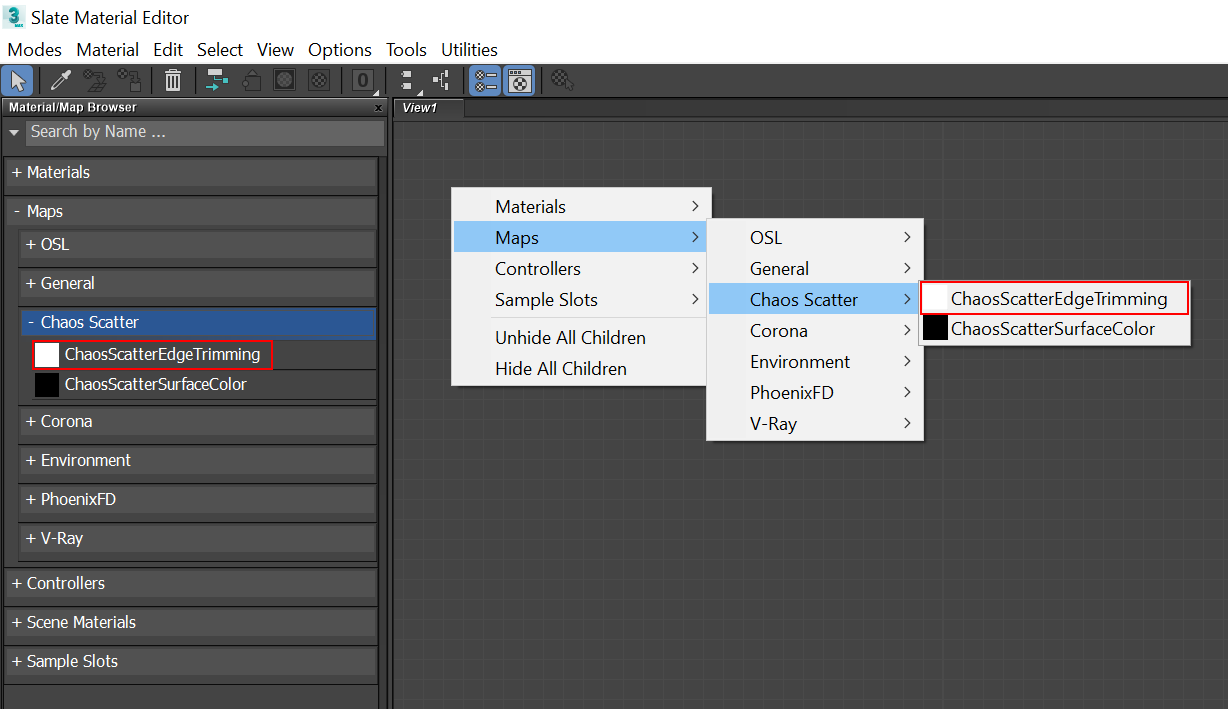
Task: Choose Unhide All Children
Action: pos(581,337)
